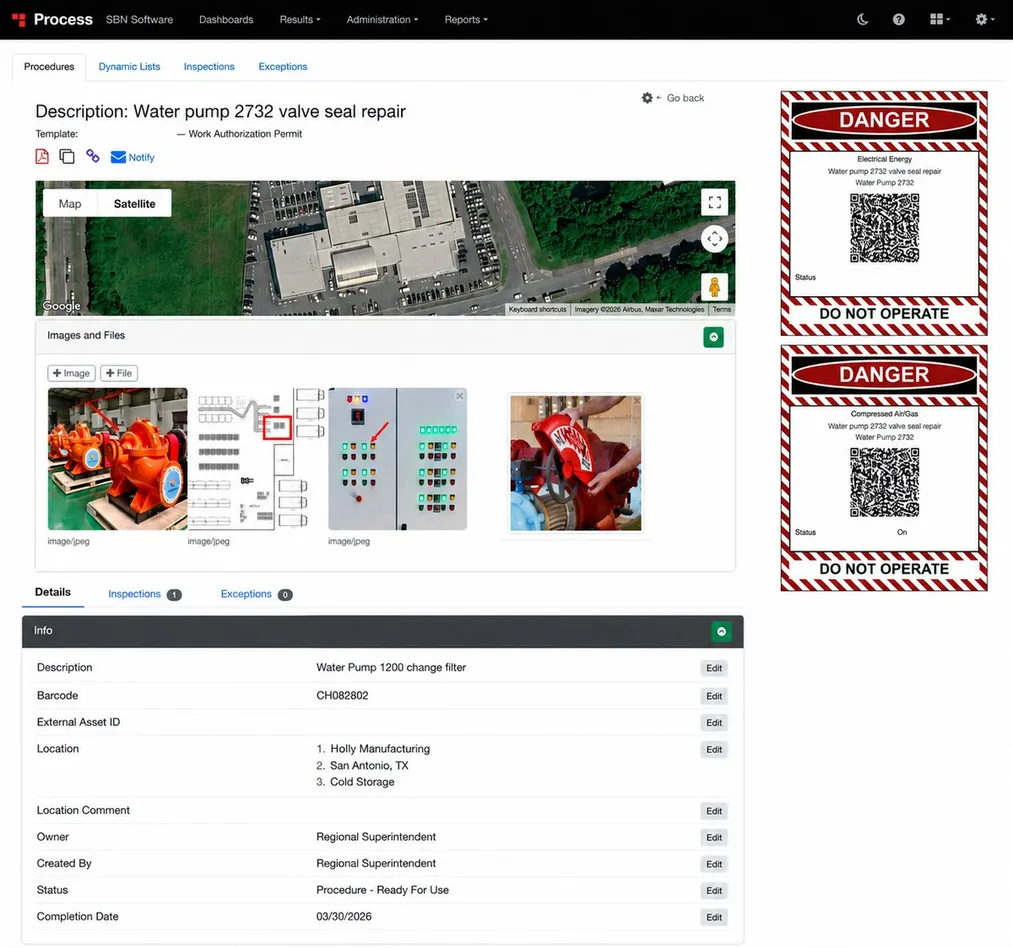Screen dimensions: 1013x948
Task: Open the help question mark icon
Action: [899, 19]
